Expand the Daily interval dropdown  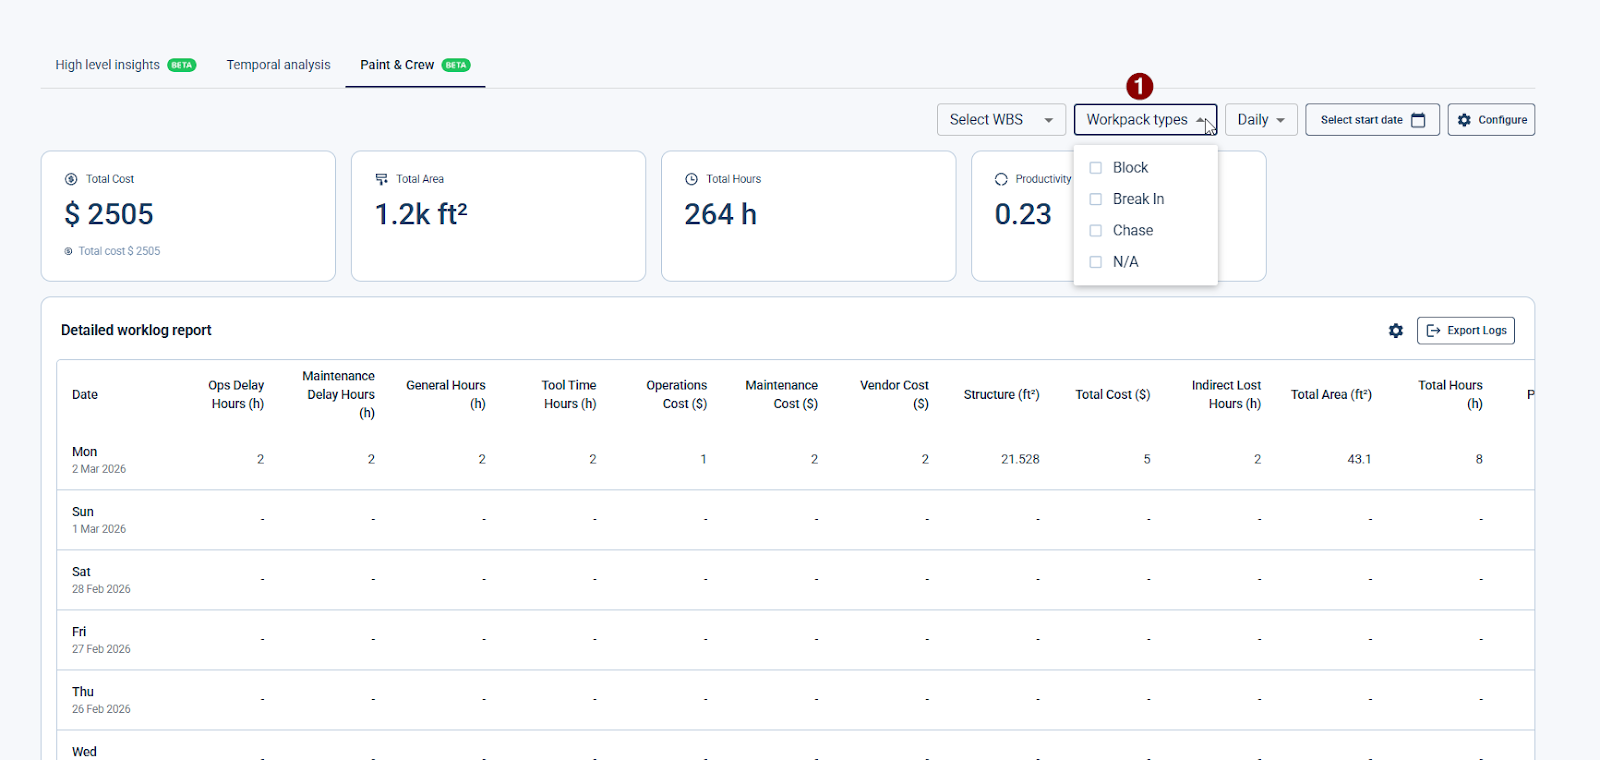click(1260, 120)
